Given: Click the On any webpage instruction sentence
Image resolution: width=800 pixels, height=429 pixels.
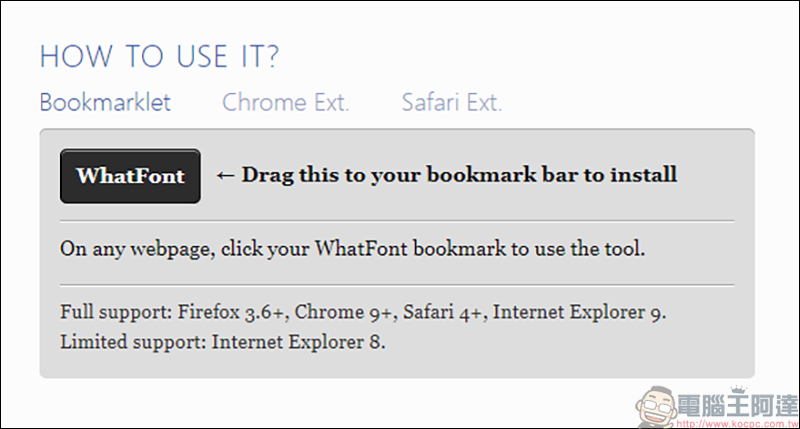Looking at the screenshot, I should pos(352,249).
